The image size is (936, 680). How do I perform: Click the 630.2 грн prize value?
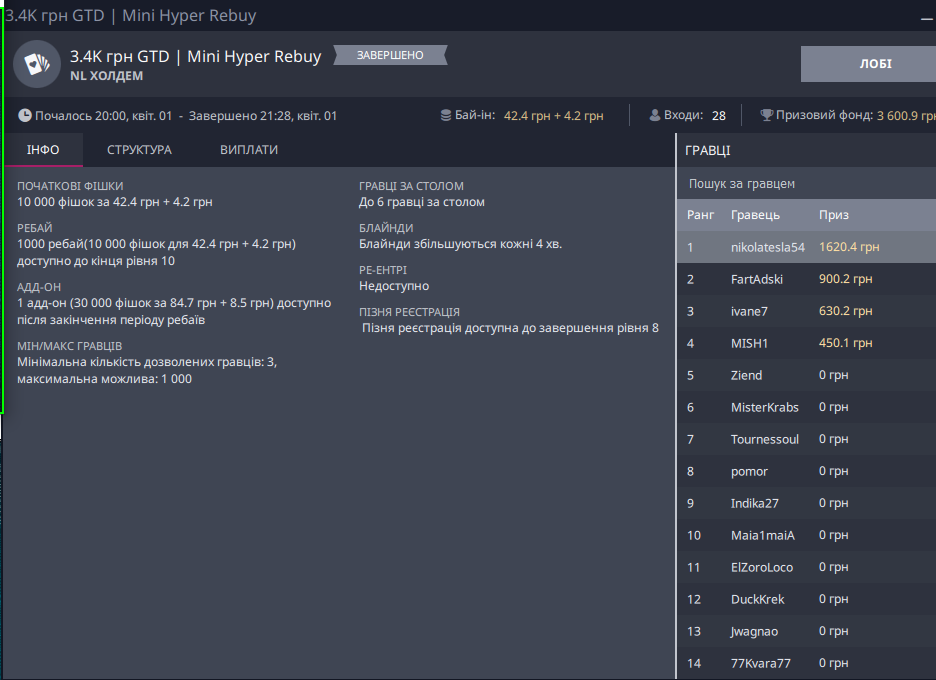(845, 311)
